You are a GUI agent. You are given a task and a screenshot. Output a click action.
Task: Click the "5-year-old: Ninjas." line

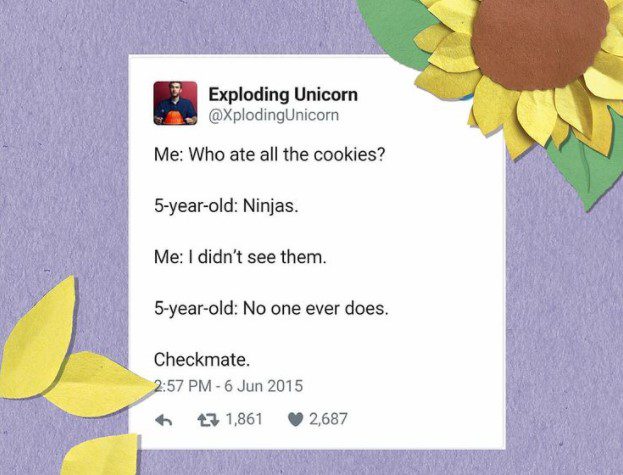coord(226,206)
